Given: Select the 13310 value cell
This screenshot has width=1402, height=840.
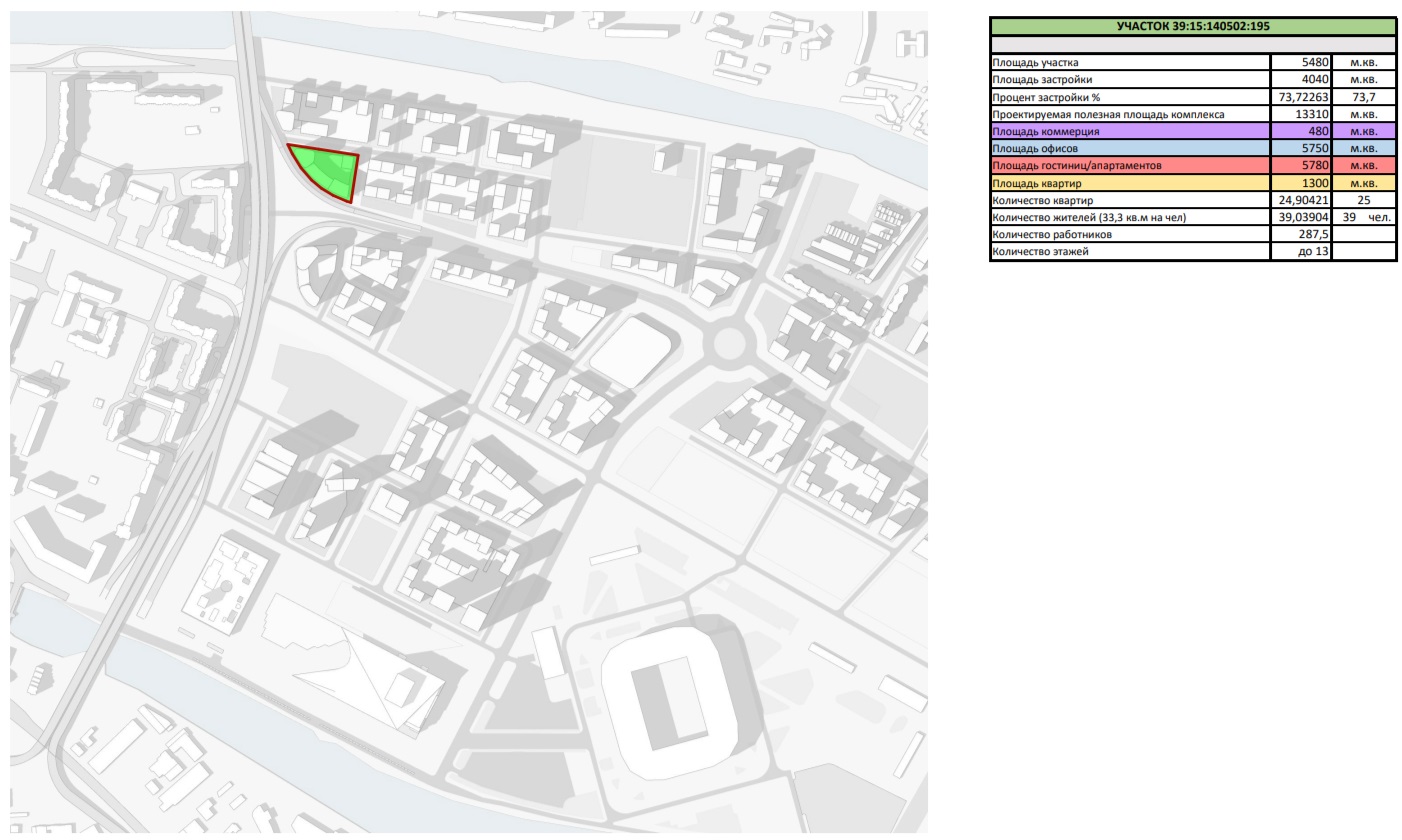Looking at the screenshot, I should click(x=1301, y=114).
